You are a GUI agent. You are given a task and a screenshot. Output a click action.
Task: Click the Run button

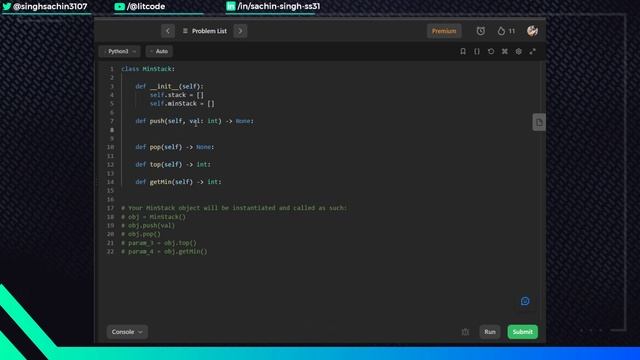pos(490,332)
